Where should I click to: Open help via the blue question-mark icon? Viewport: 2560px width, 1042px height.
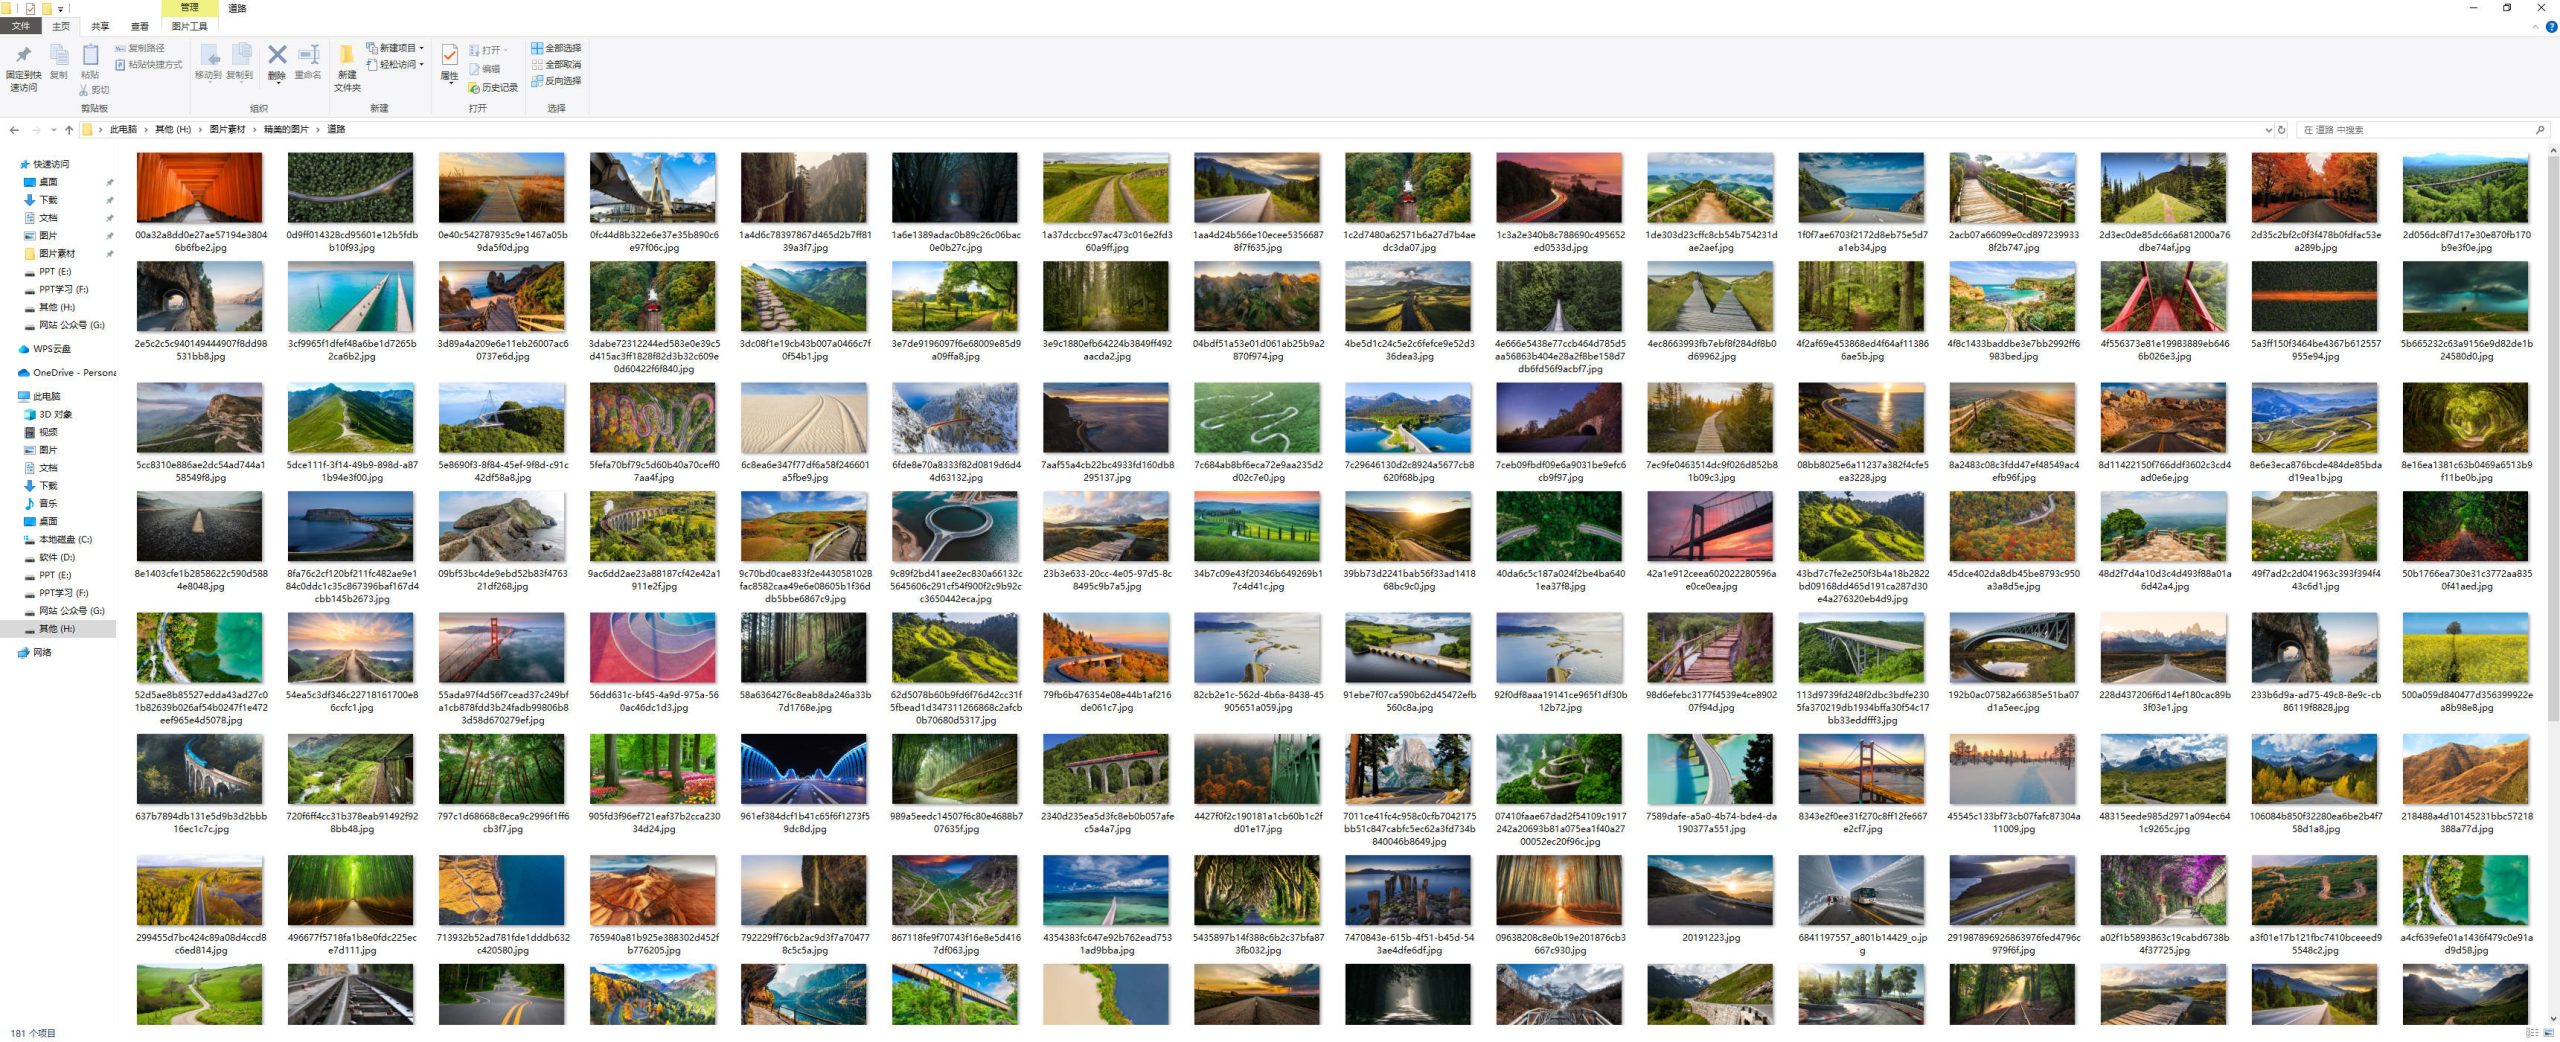click(x=2551, y=27)
